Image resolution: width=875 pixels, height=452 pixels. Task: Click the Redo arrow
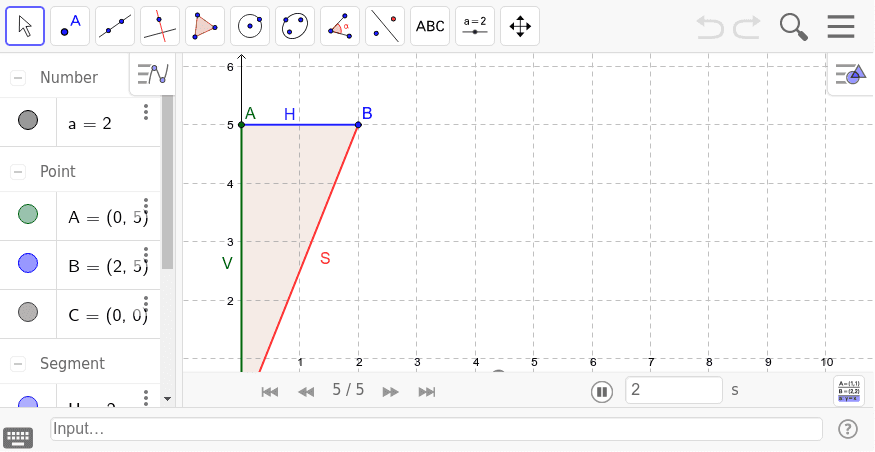[747, 26]
